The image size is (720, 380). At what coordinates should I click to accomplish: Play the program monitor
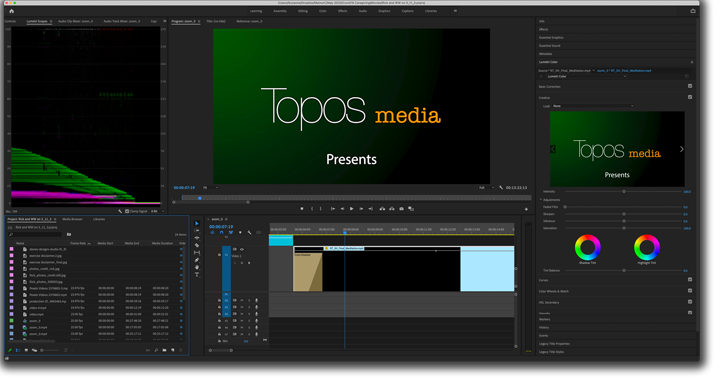[352, 209]
